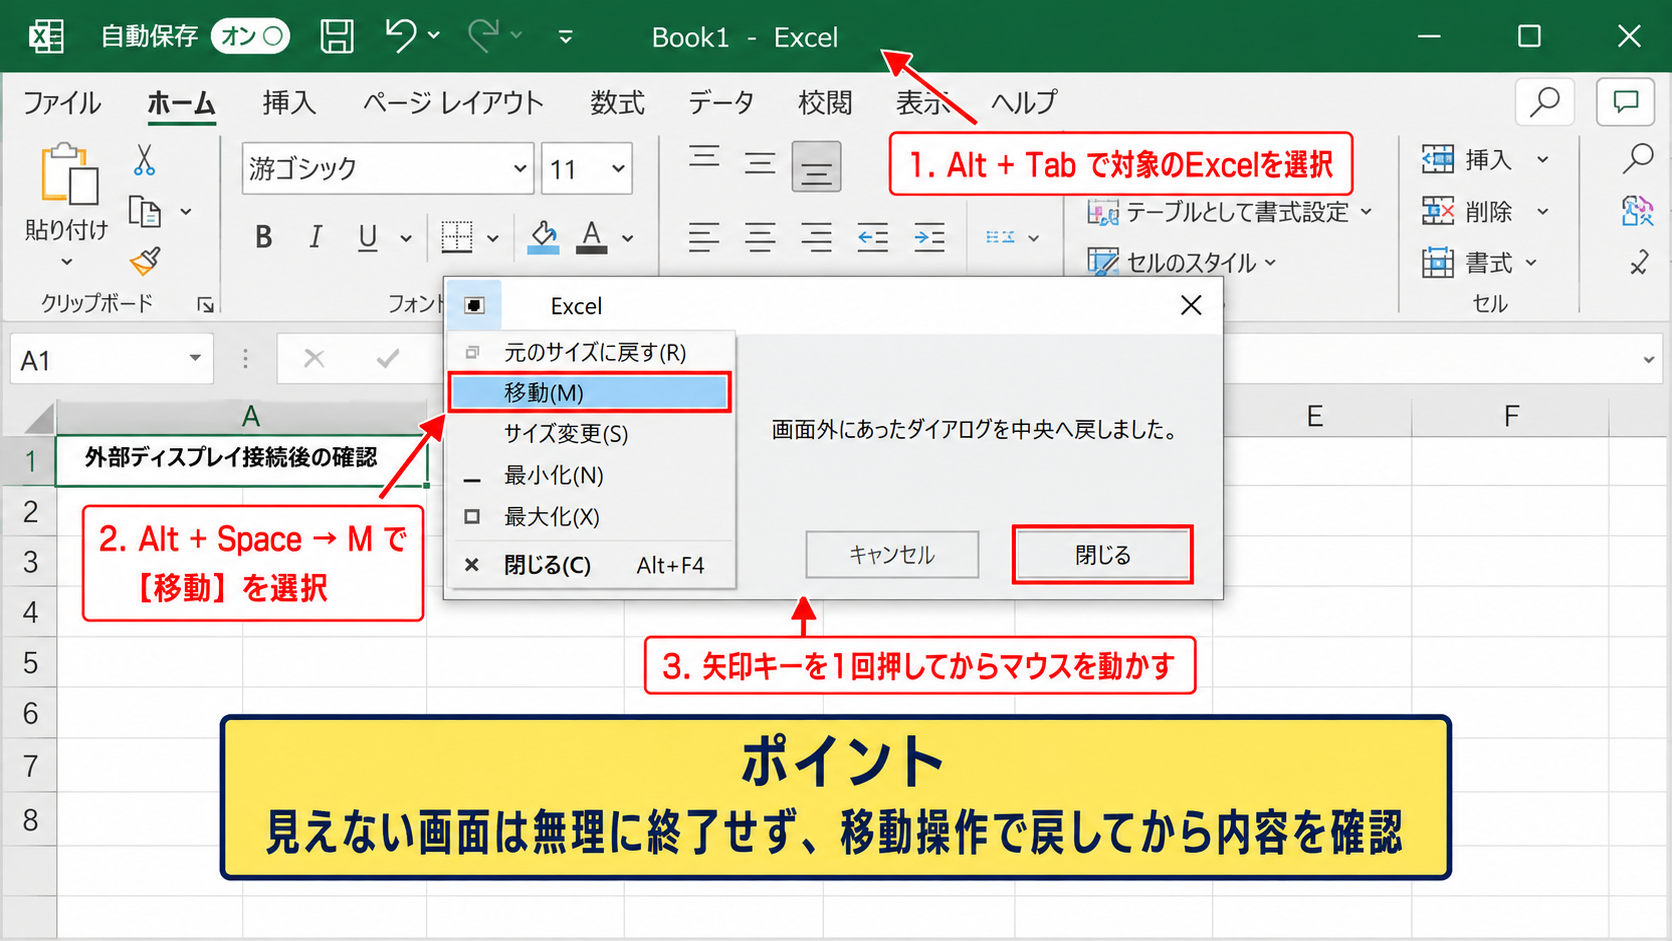
Task: Click the font color A icon
Action: pyautogui.click(x=592, y=237)
